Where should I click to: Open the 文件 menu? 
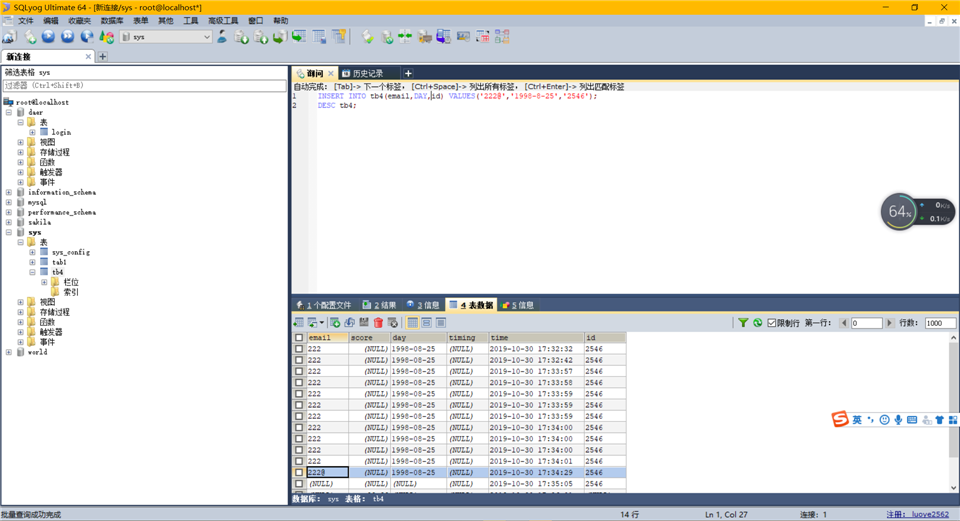26,21
